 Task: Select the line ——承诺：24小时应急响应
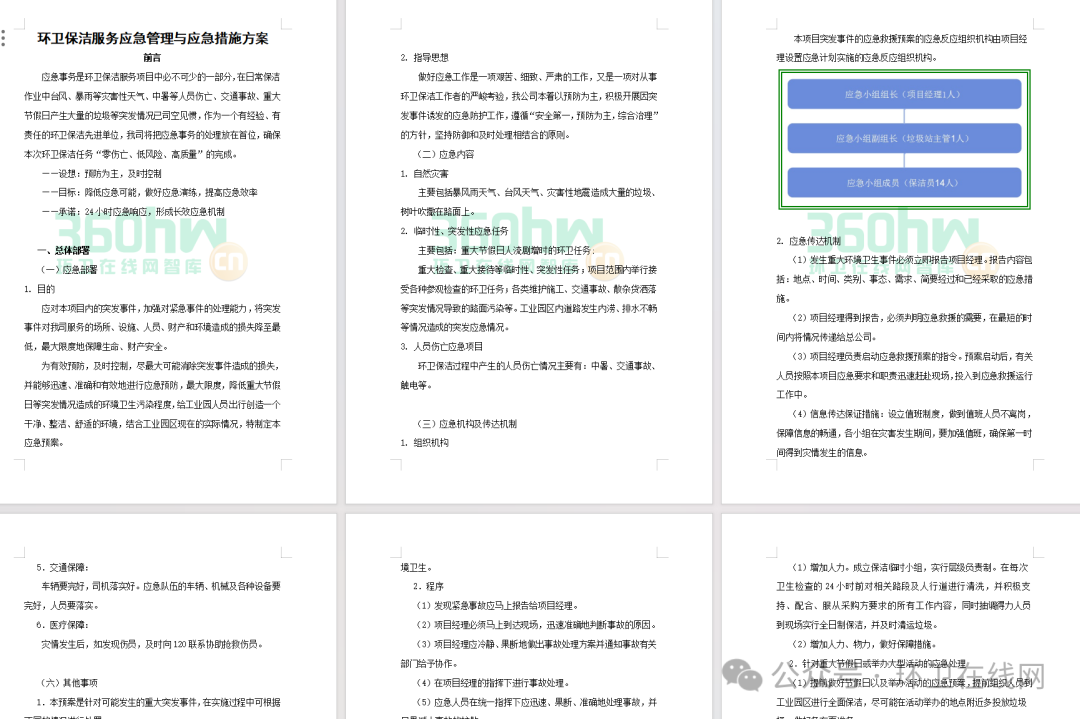(x=133, y=212)
